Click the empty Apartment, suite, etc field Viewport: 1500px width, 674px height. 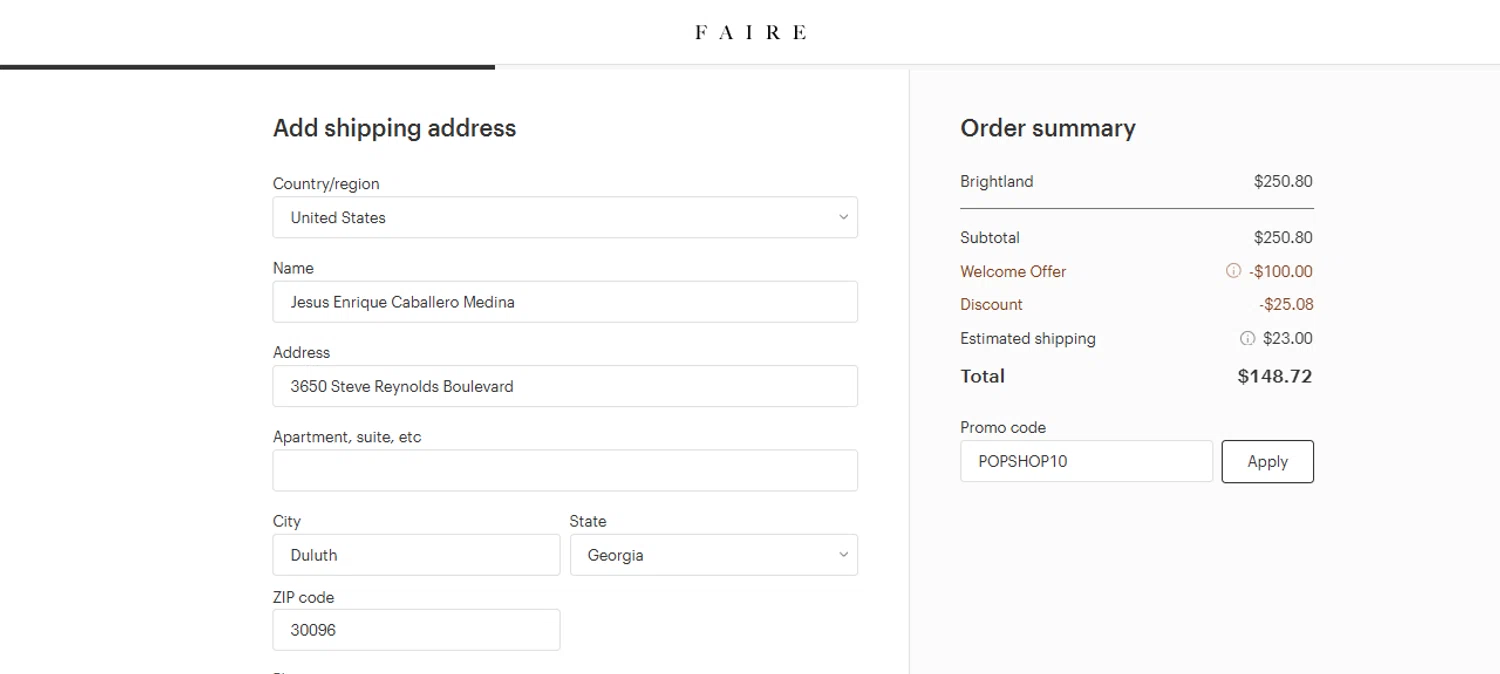(x=564, y=470)
